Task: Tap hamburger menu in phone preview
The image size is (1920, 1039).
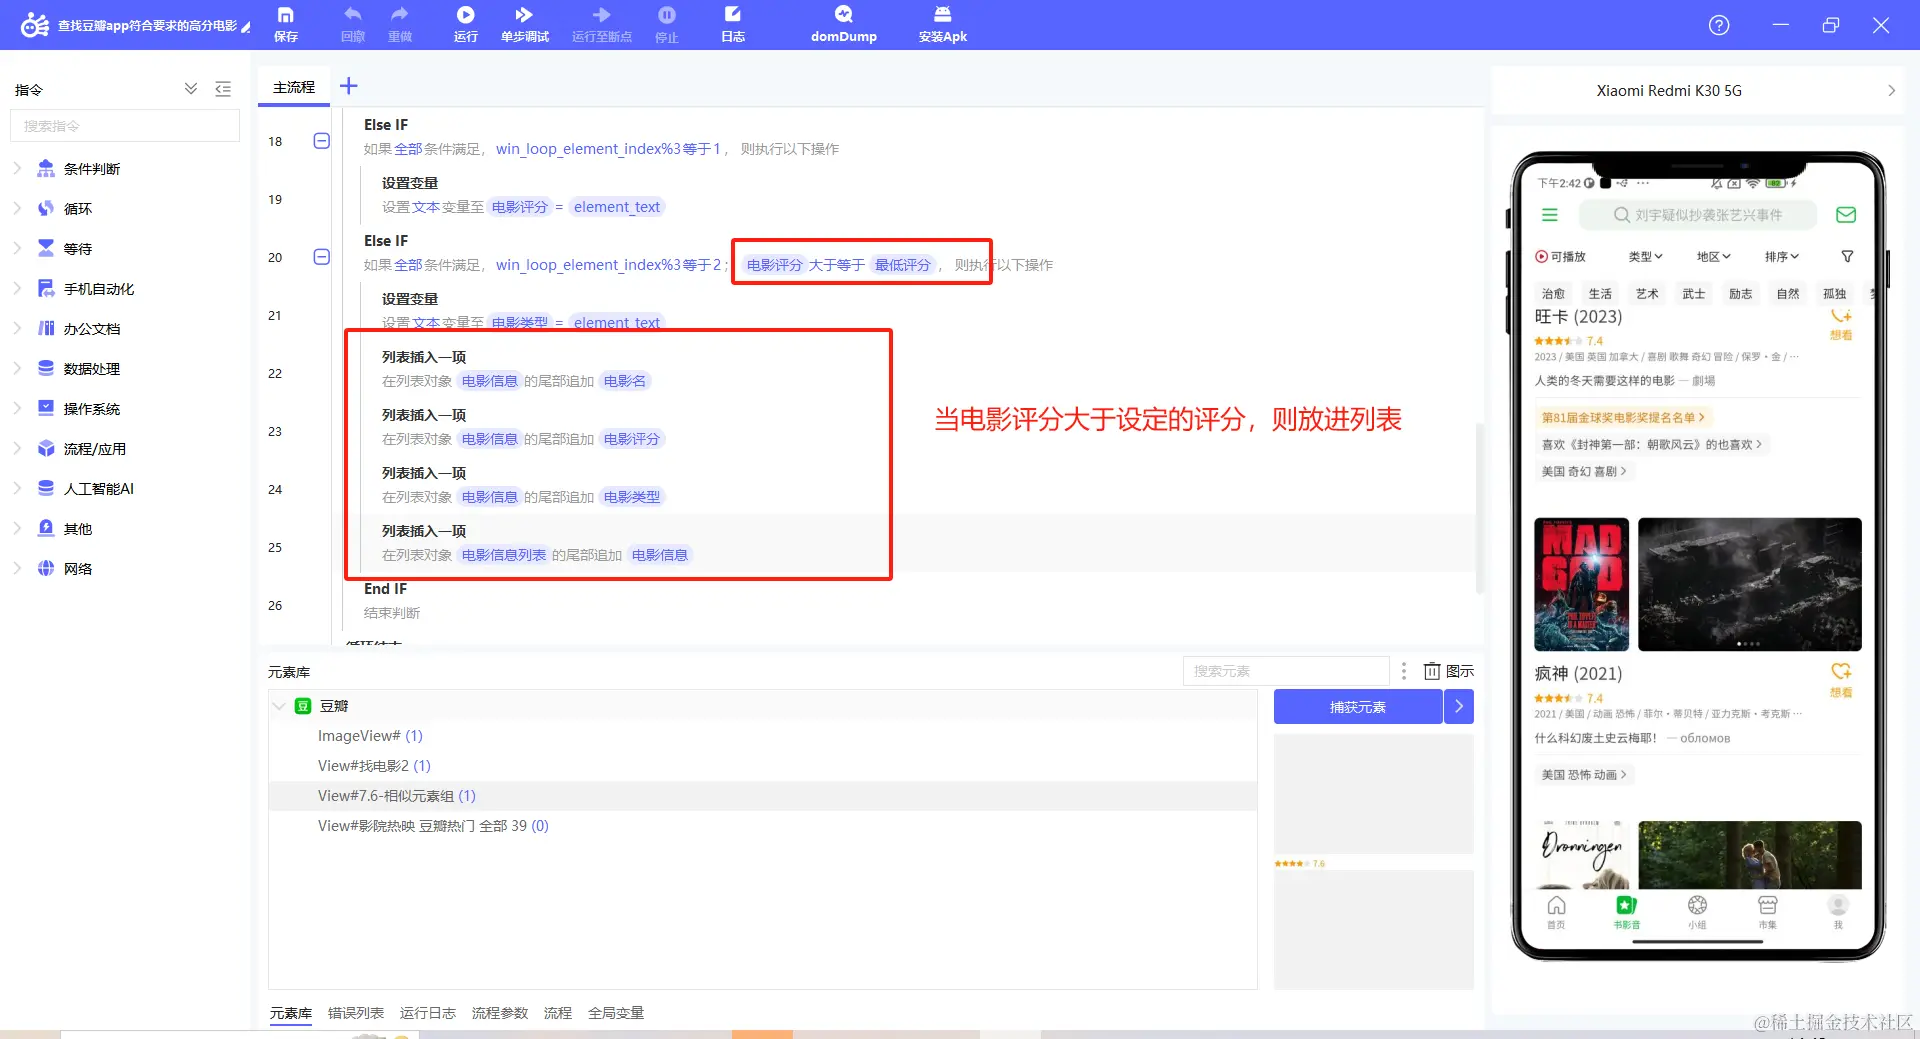Action: click(x=1550, y=215)
